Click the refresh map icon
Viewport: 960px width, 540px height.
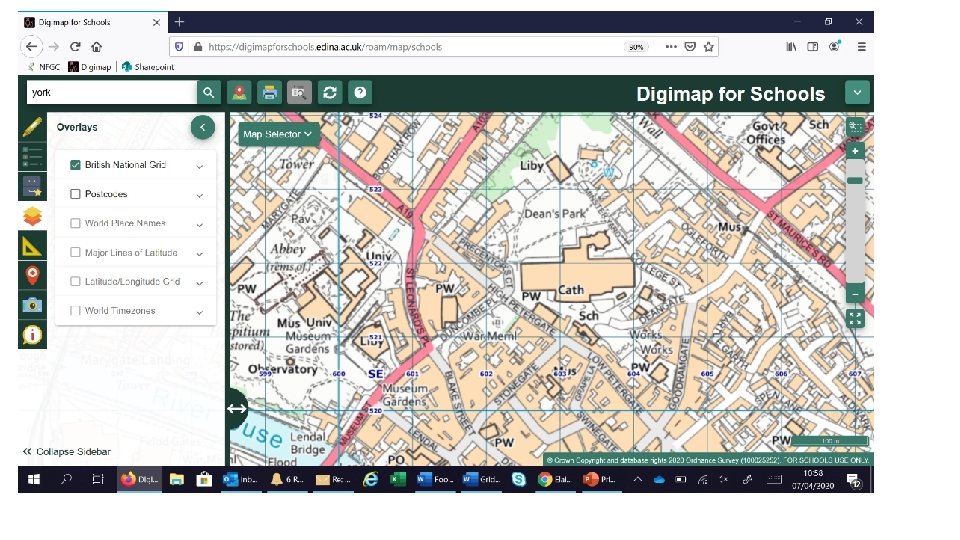coord(330,92)
